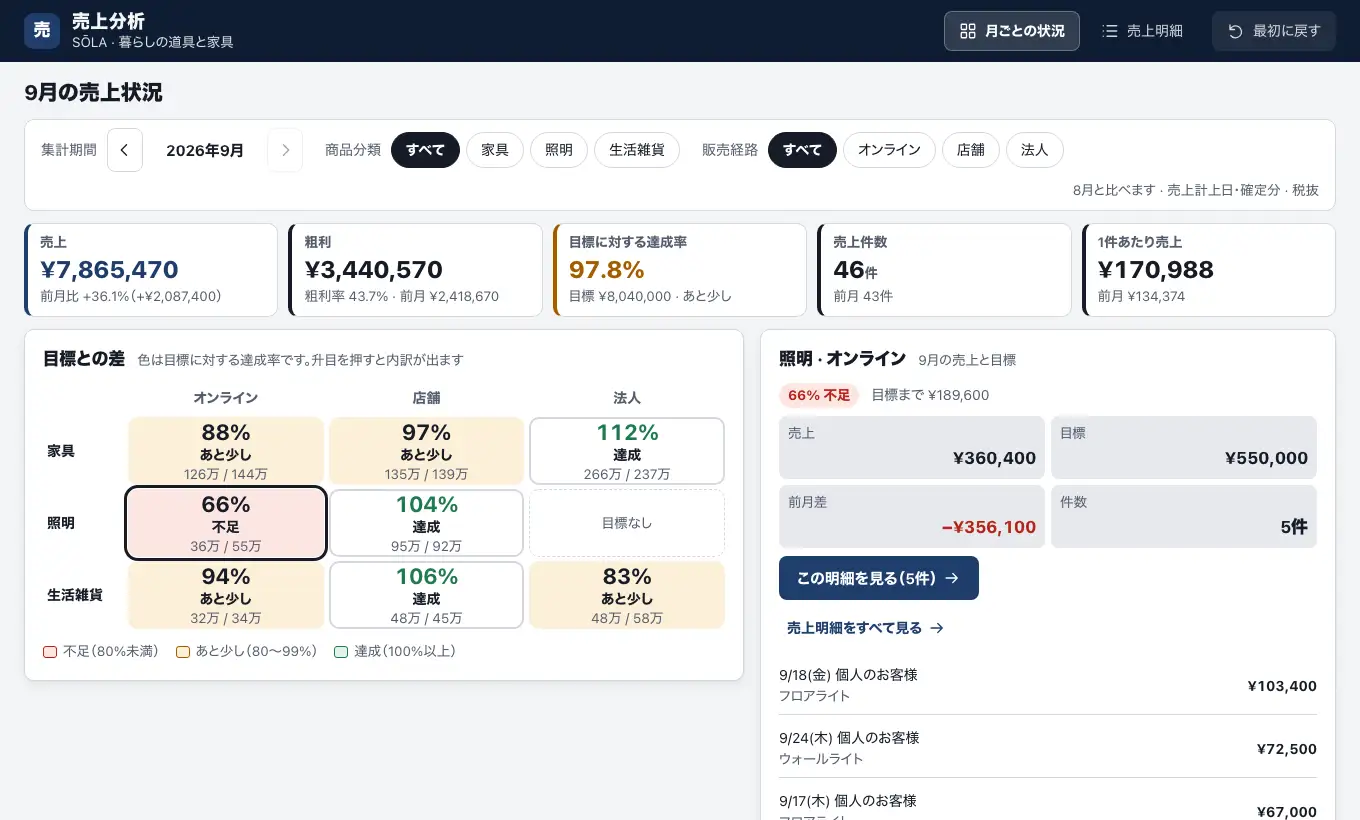The width and height of the screenshot is (1360, 820).
Task: Click the orange あと少し legend swatch
Action: click(x=183, y=652)
